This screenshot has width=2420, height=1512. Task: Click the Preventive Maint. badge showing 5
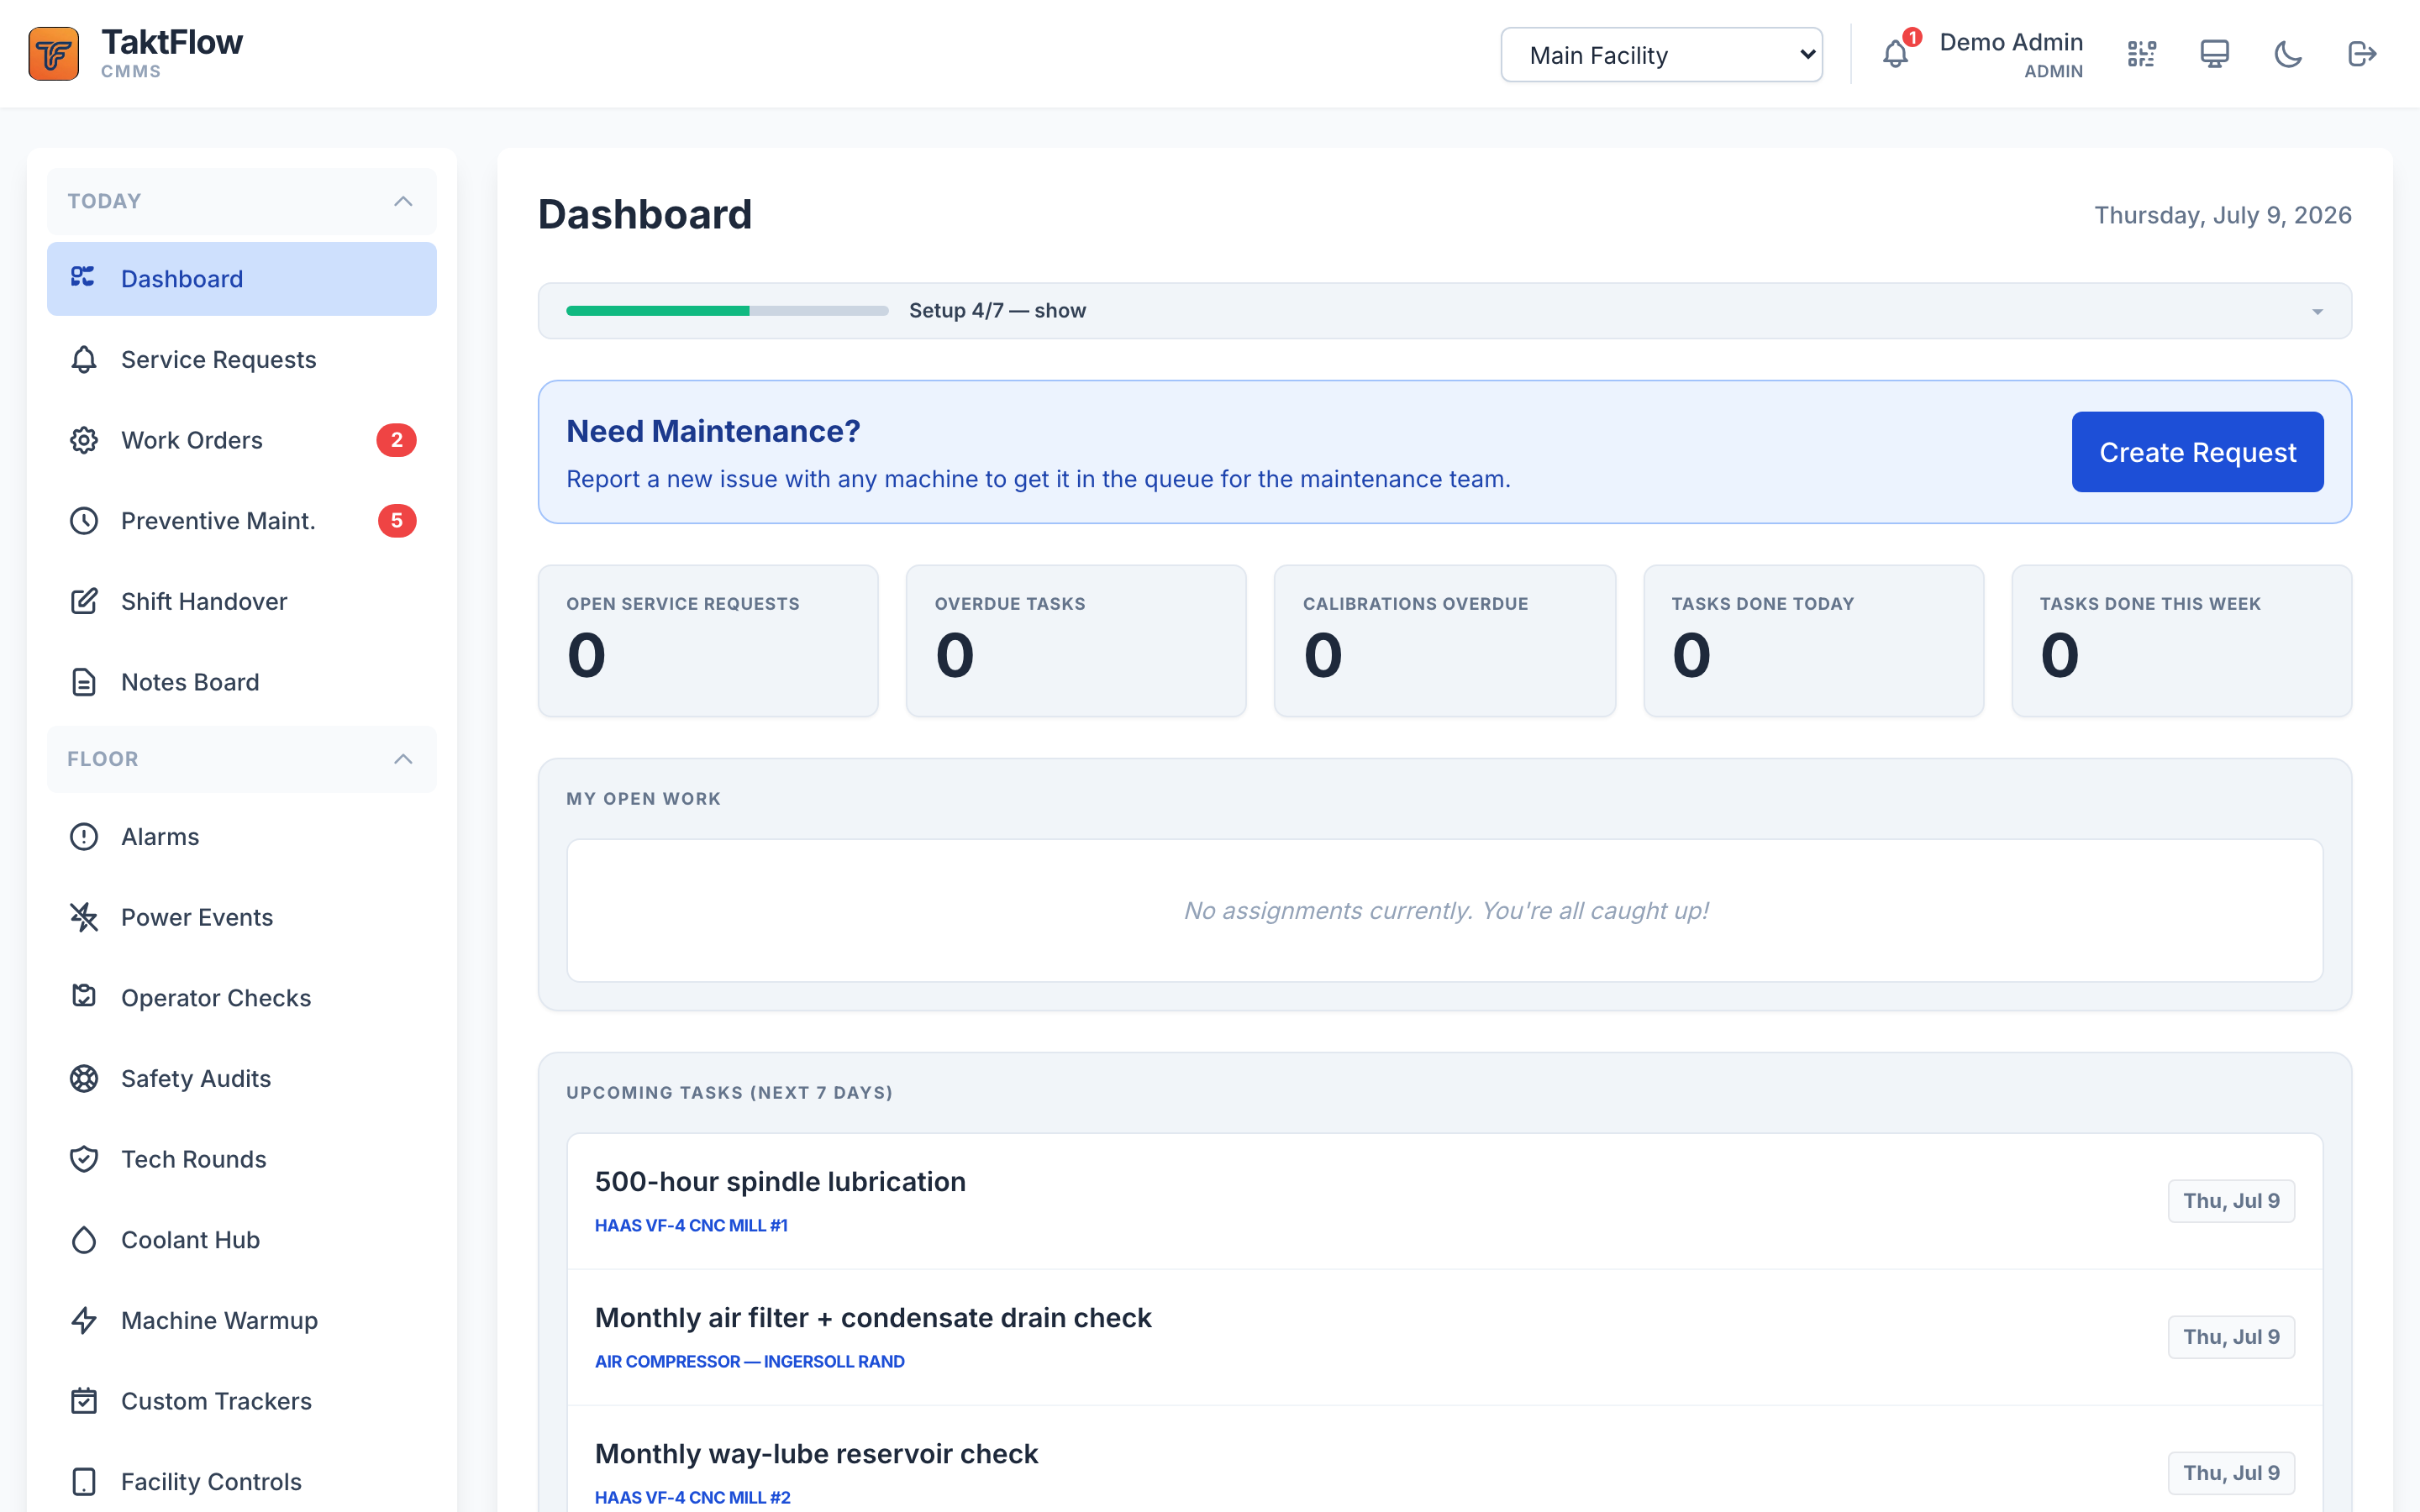396,521
